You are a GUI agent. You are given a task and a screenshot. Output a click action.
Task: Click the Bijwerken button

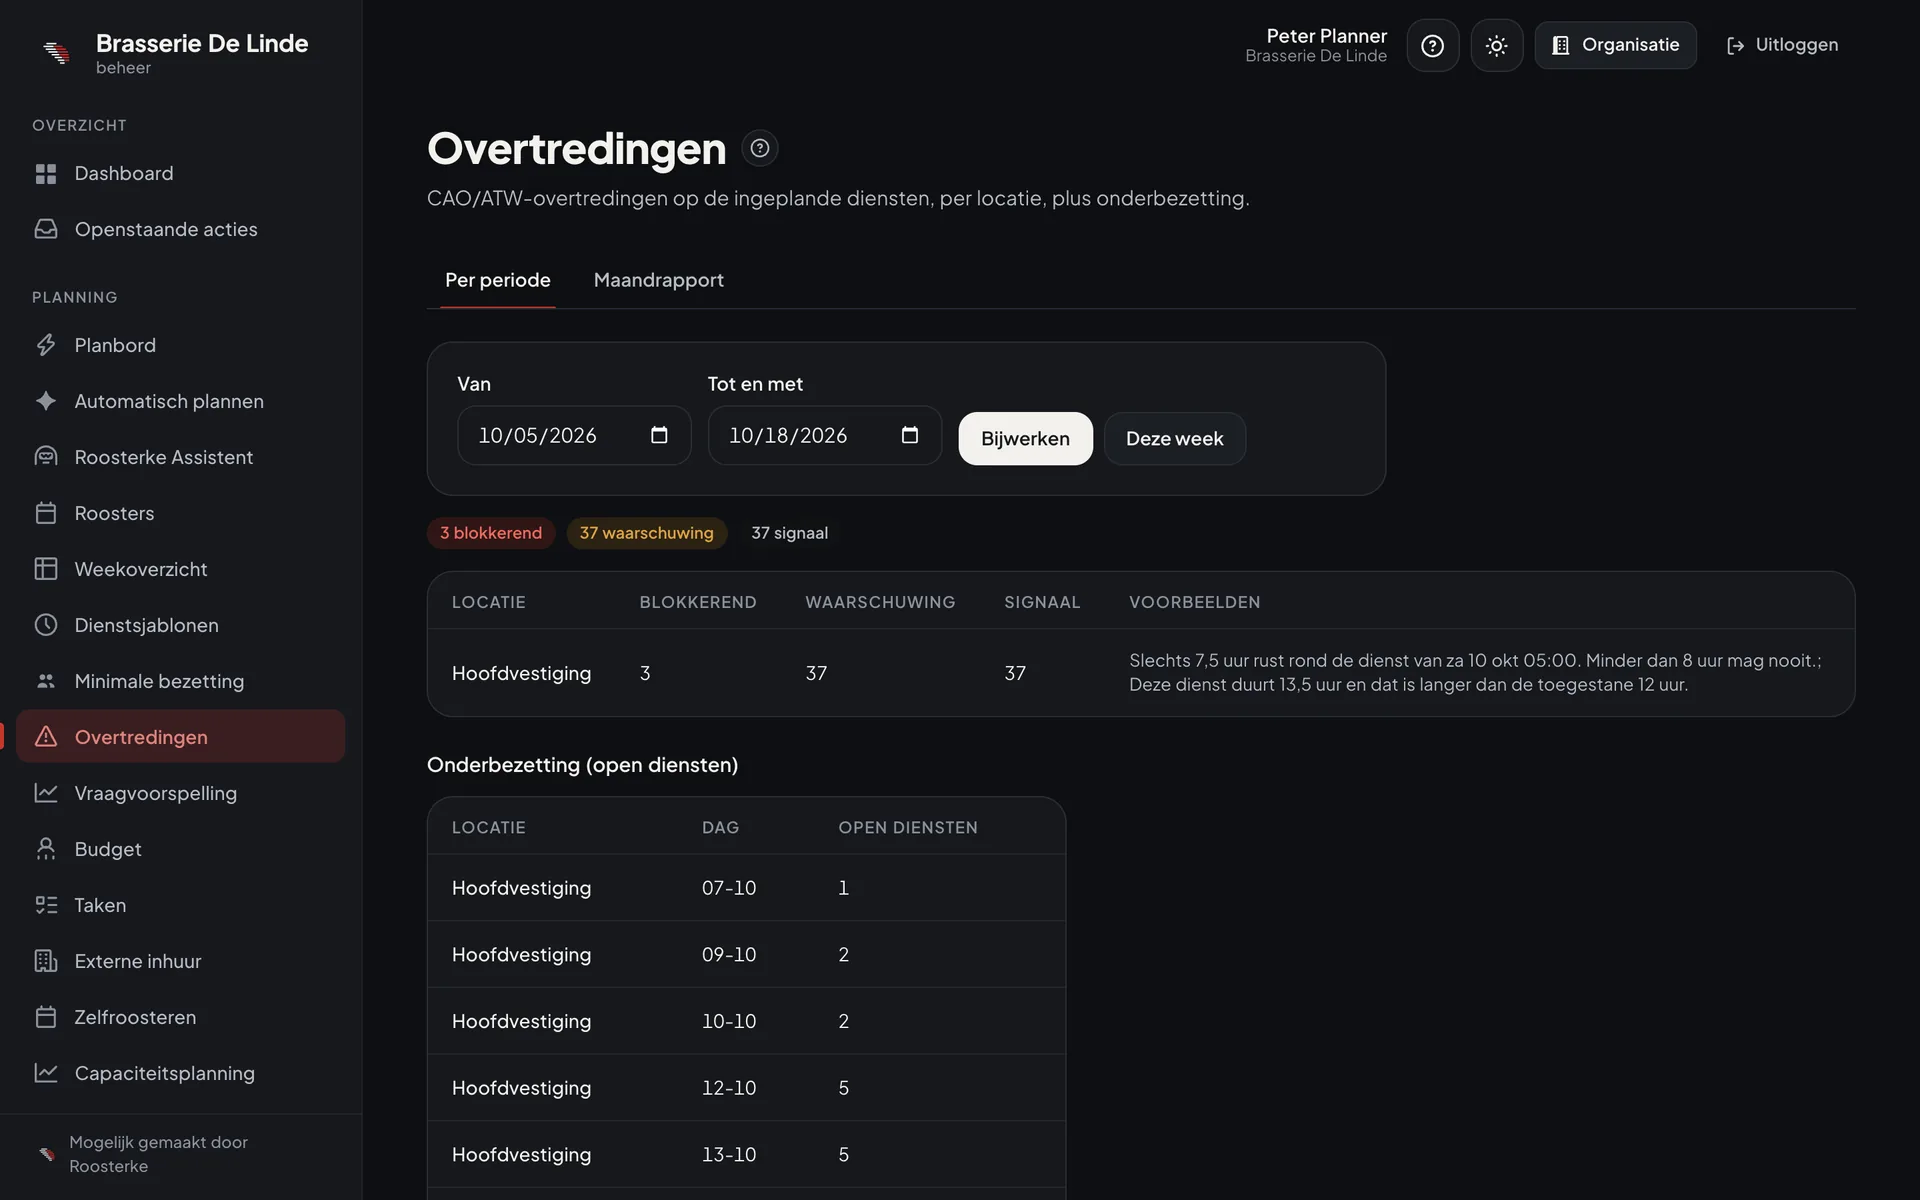click(1025, 439)
